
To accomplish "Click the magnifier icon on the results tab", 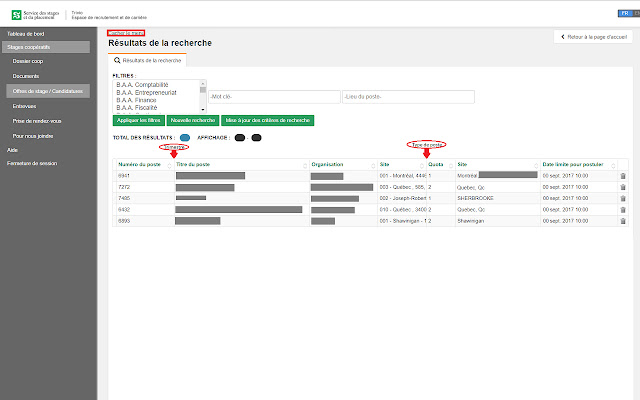I will coord(117,60).
